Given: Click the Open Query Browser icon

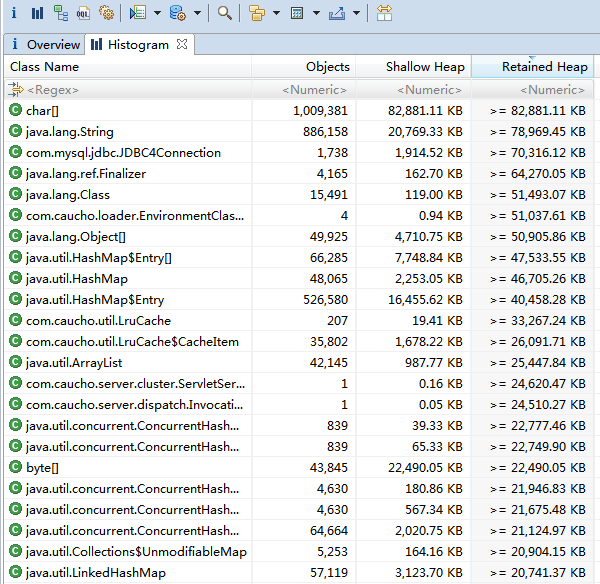Looking at the screenshot, I should pos(178,13).
